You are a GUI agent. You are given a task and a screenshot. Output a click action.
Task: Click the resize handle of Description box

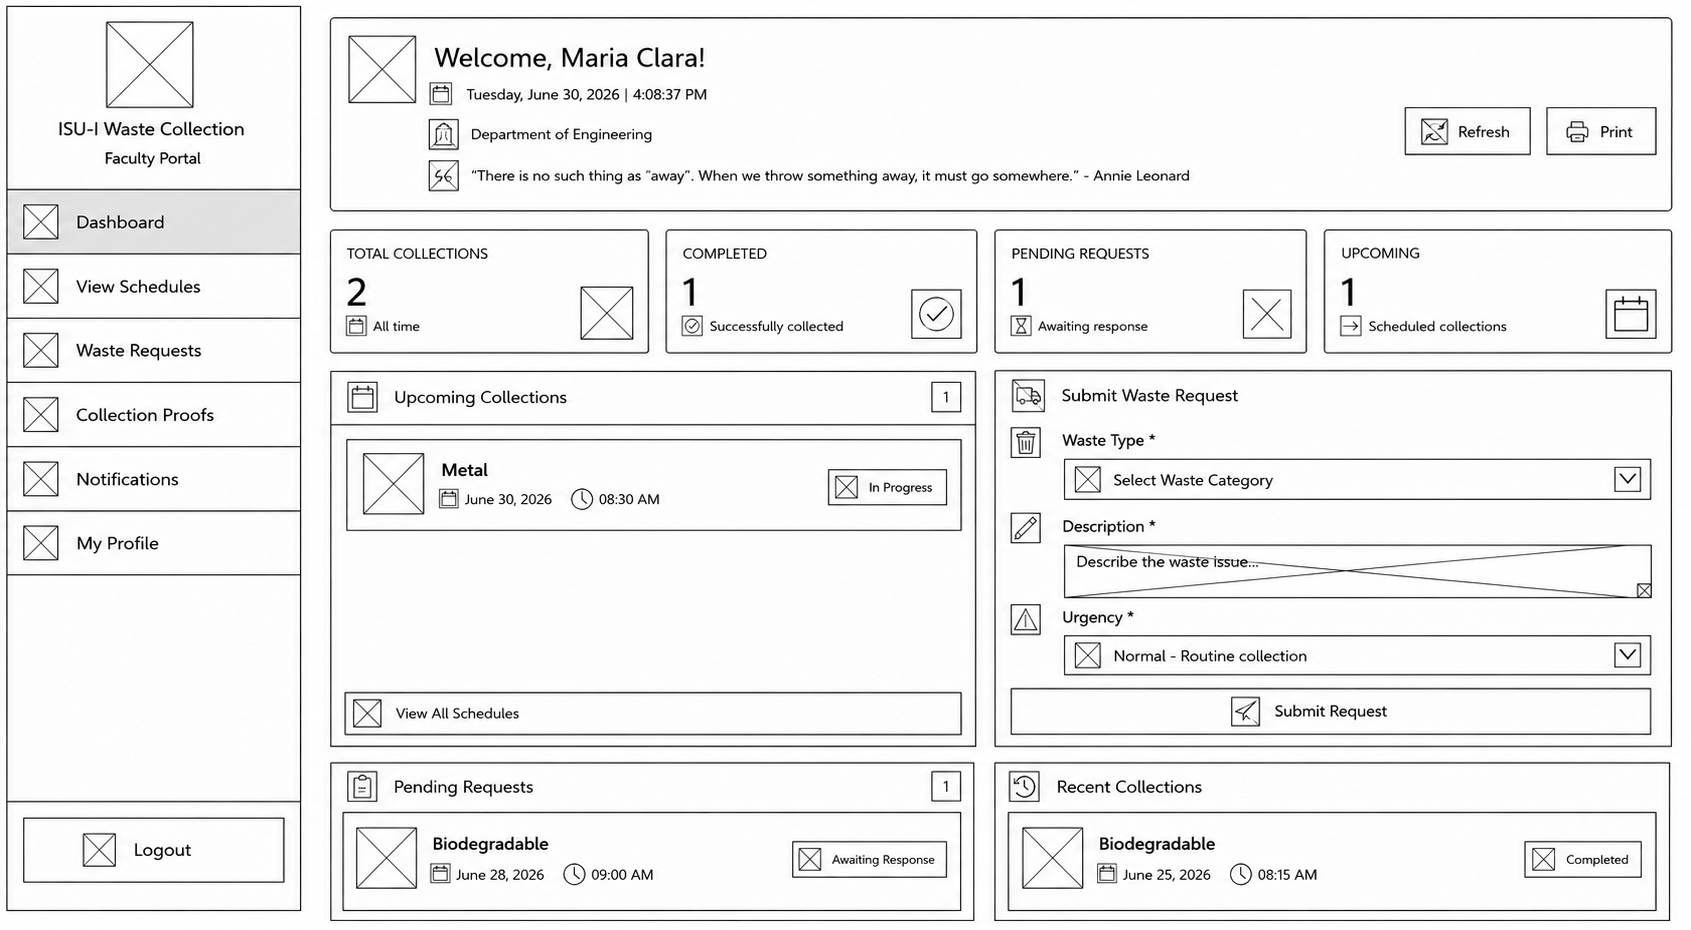pos(1644,590)
